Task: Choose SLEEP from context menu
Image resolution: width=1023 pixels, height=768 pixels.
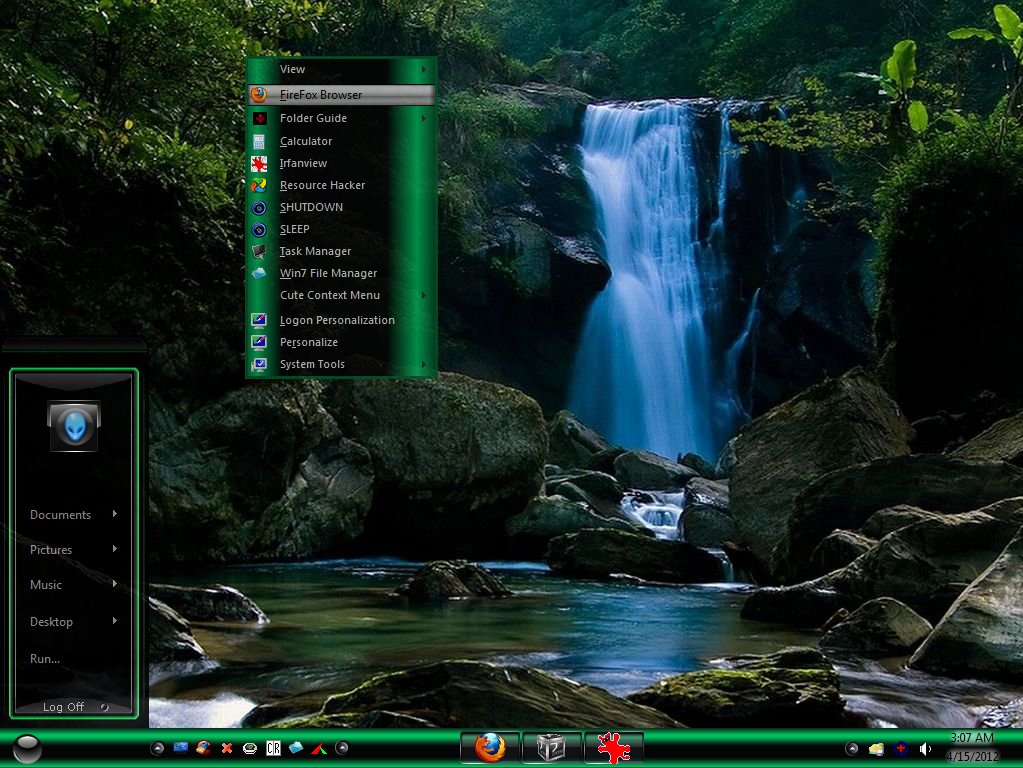Action: [341, 230]
